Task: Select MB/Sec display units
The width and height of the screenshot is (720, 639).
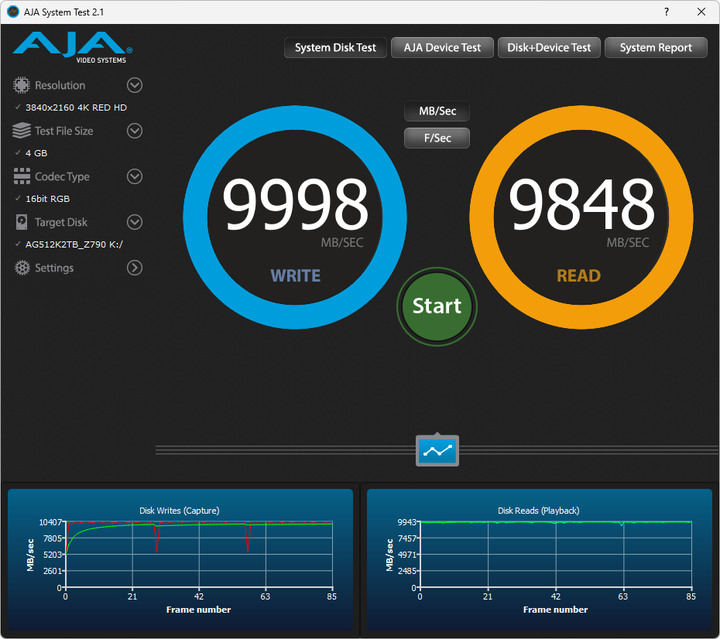Action: pyautogui.click(x=437, y=111)
